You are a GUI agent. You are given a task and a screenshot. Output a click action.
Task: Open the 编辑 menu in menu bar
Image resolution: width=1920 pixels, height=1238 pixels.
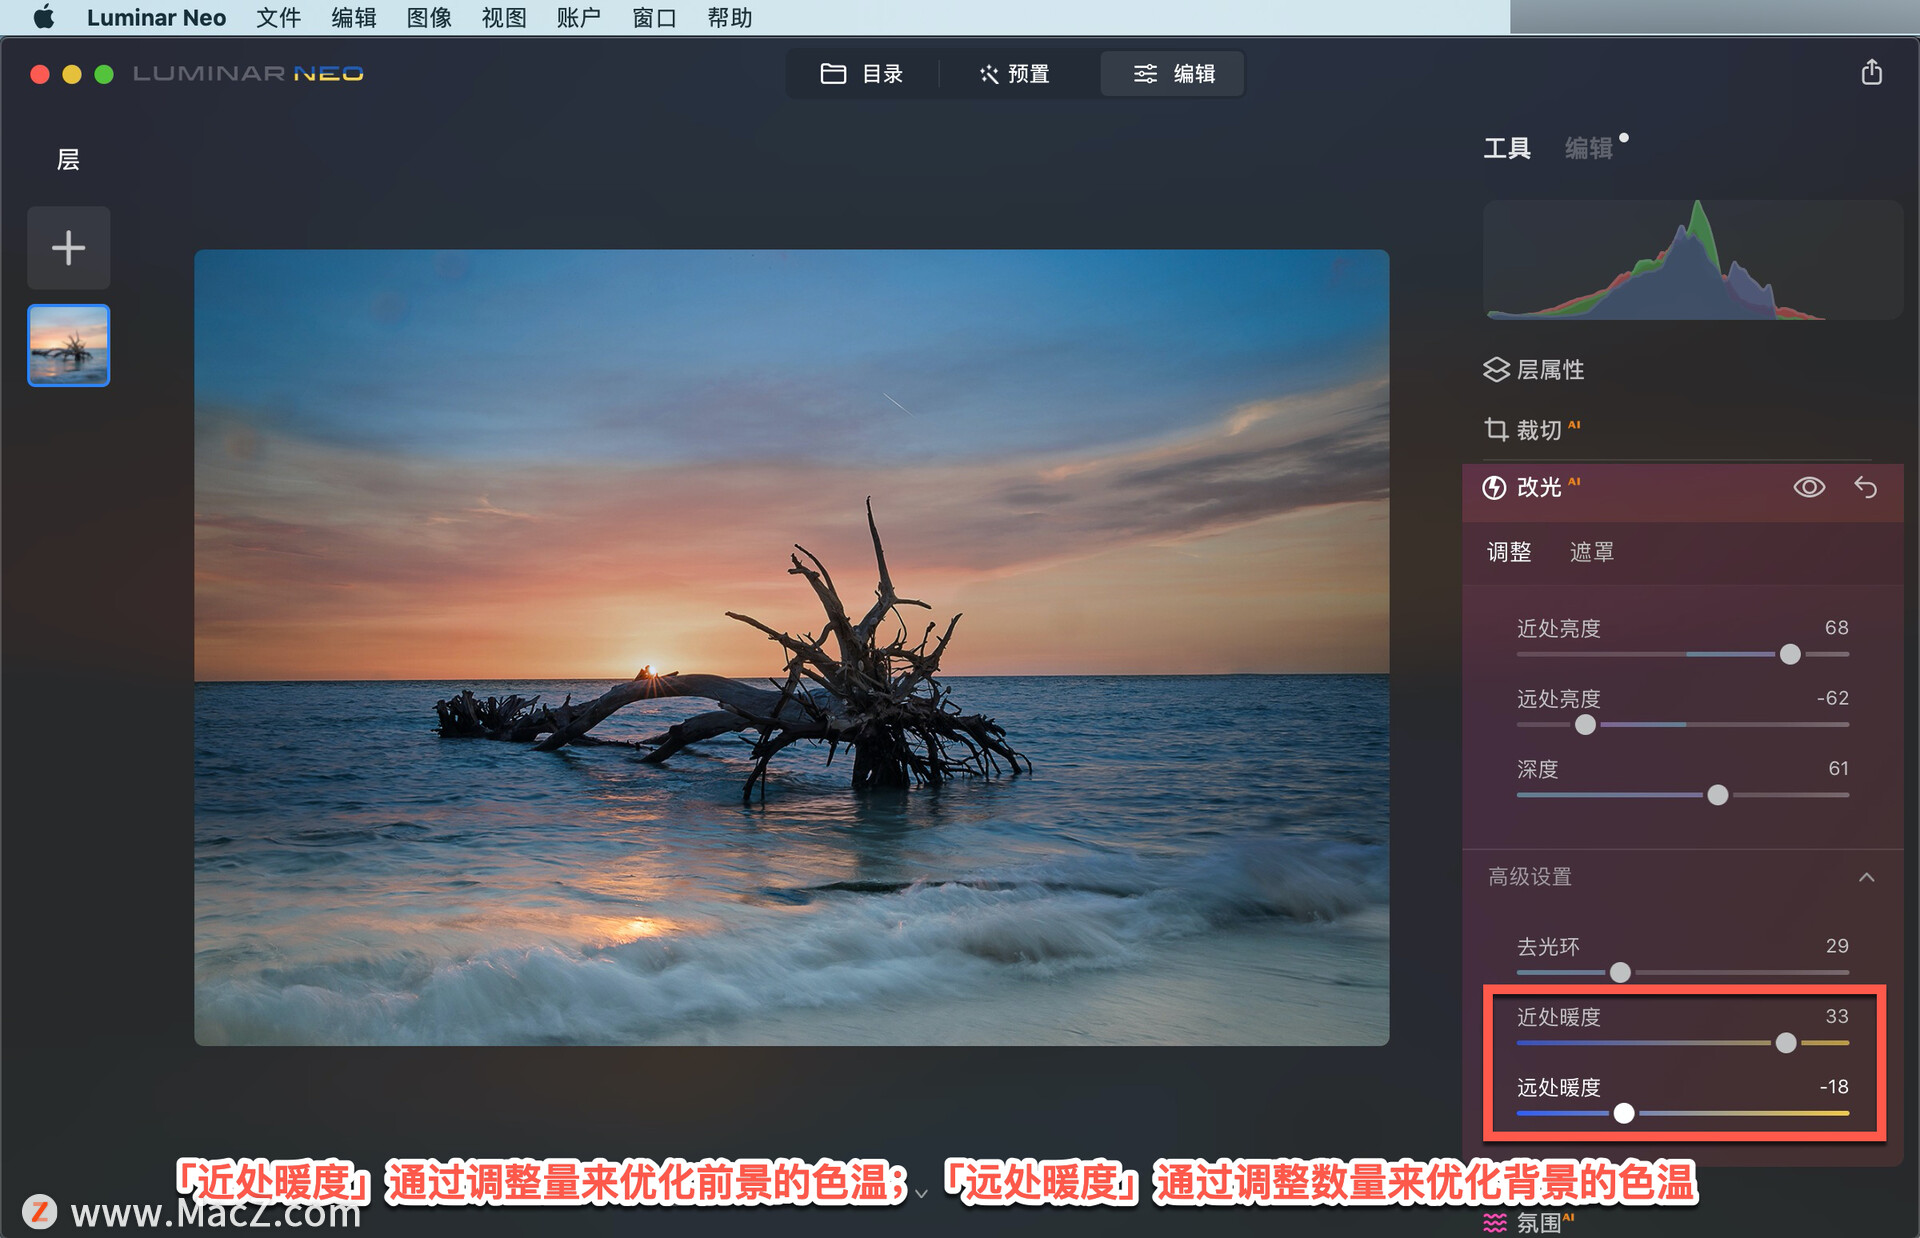click(353, 17)
